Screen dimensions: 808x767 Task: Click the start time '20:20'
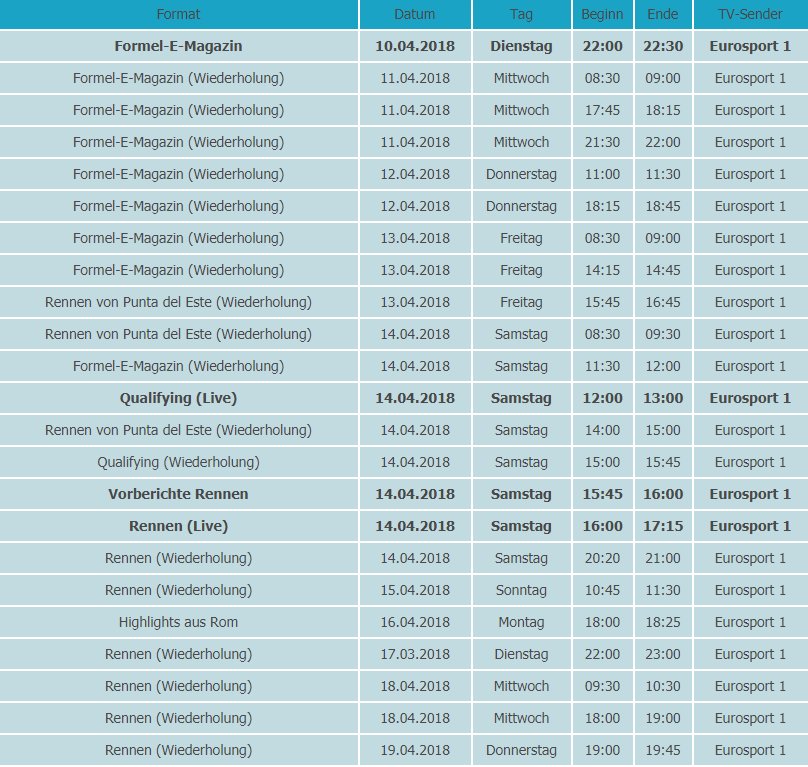602,558
